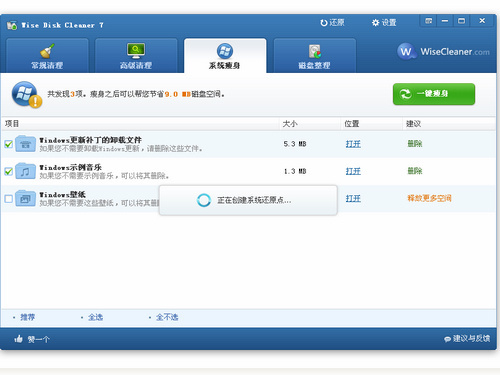Click the 还原 restore button
The width and height of the screenshot is (500, 375).
click(332, 23)
